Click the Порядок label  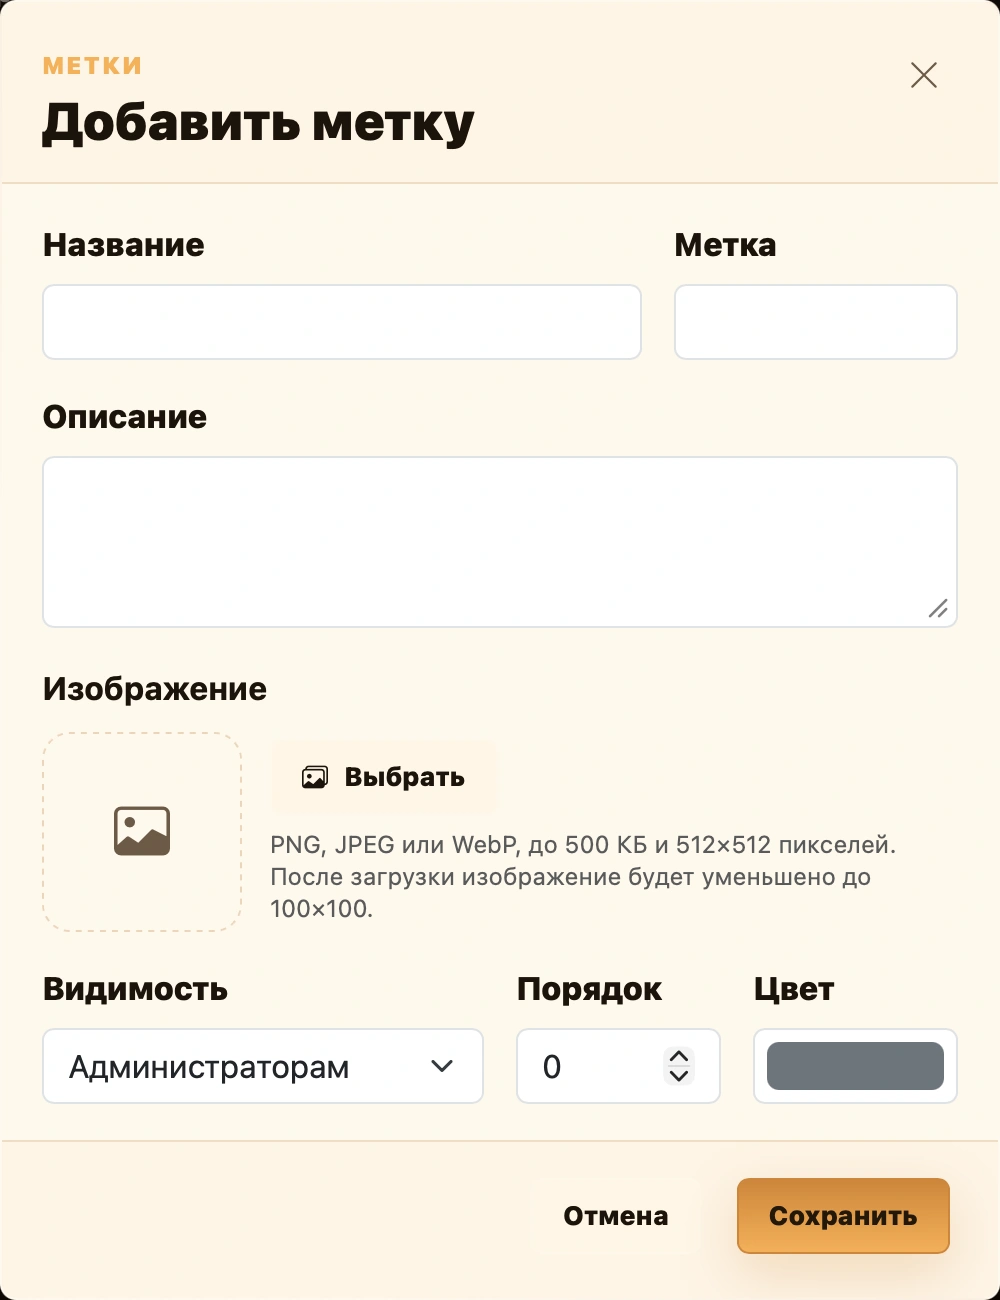coord(589,989)
